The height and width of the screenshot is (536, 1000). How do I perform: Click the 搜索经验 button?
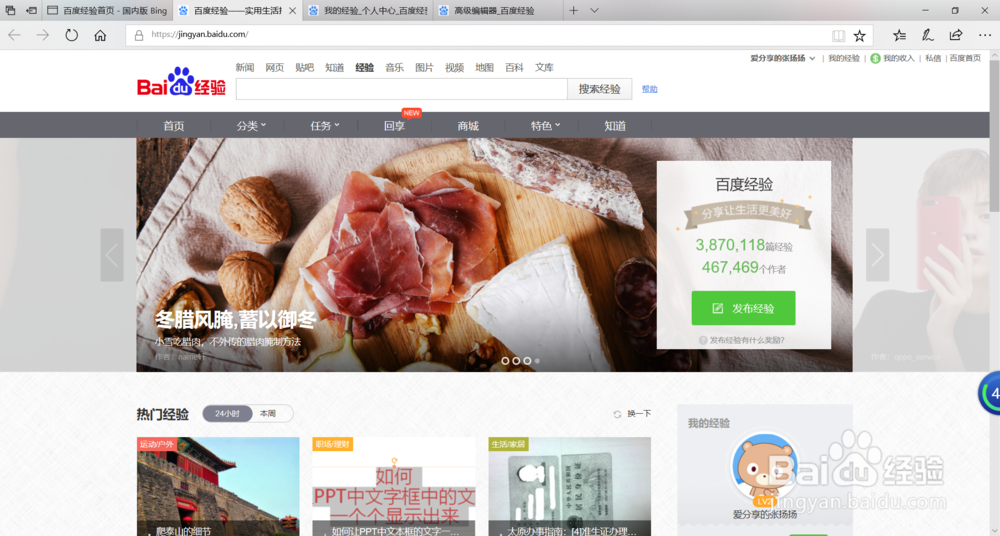[x=599, y=89]
